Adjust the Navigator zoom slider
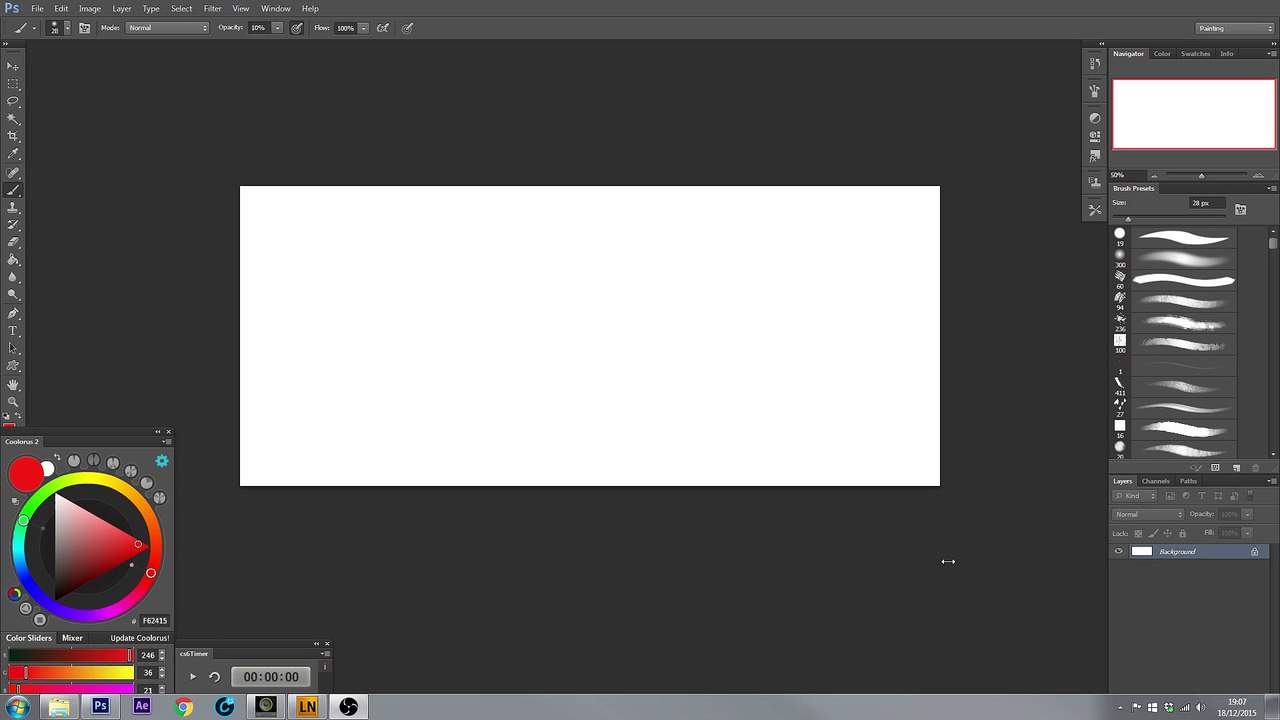Screen dimensions: 1280x720 tap(1202, 176)
